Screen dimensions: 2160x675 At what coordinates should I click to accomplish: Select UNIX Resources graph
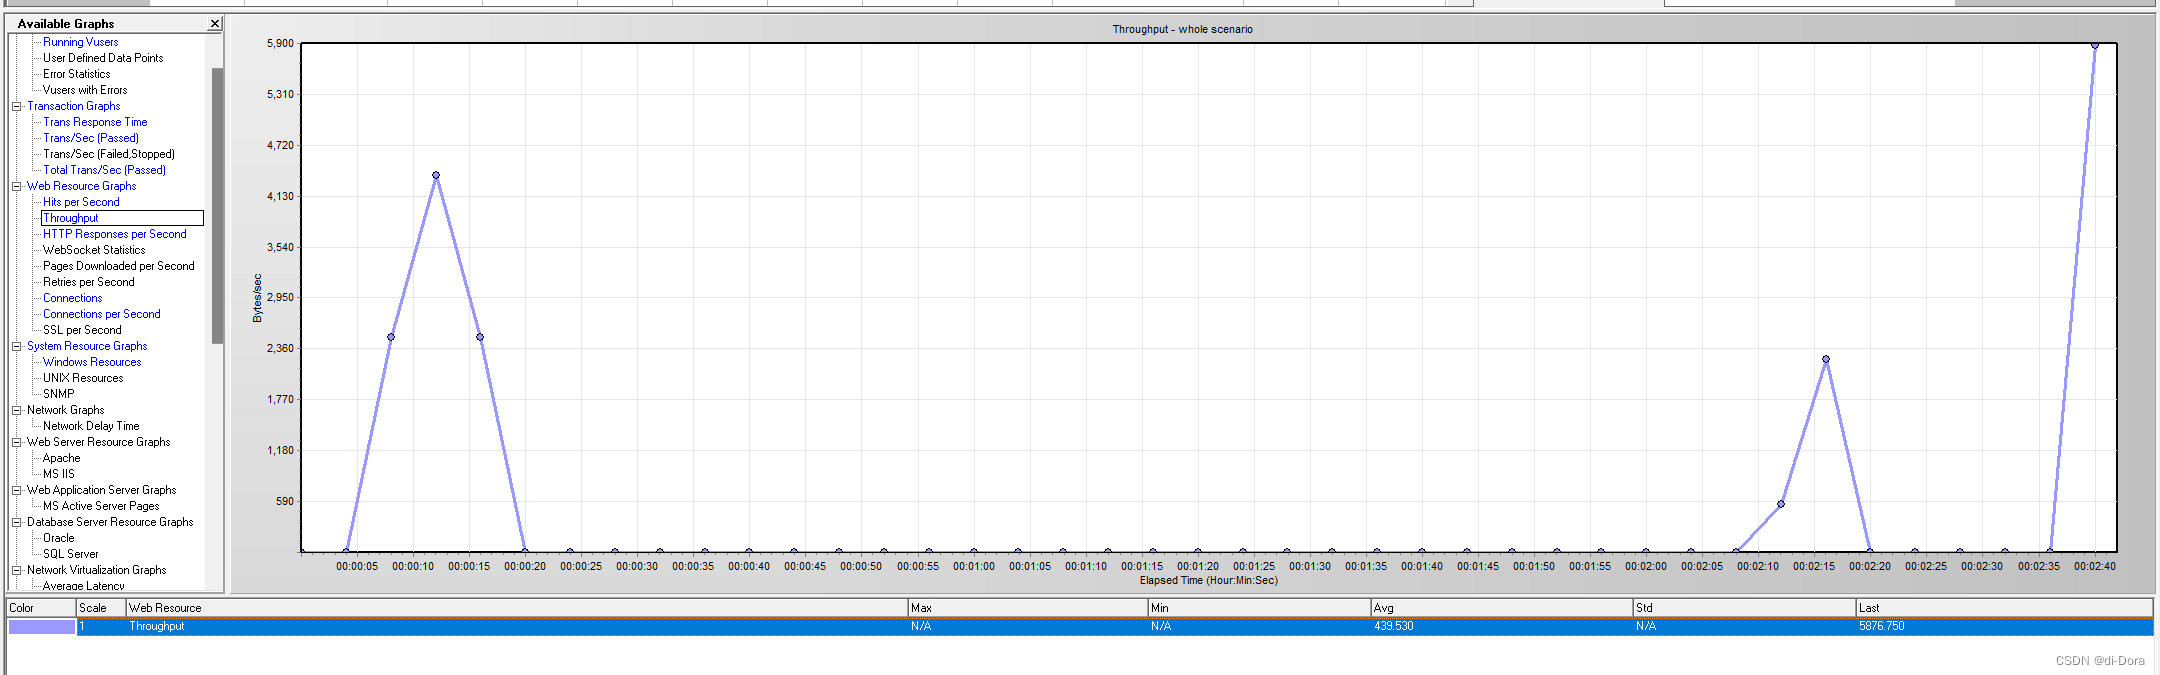pyautogui.click(x=83, y=378)
